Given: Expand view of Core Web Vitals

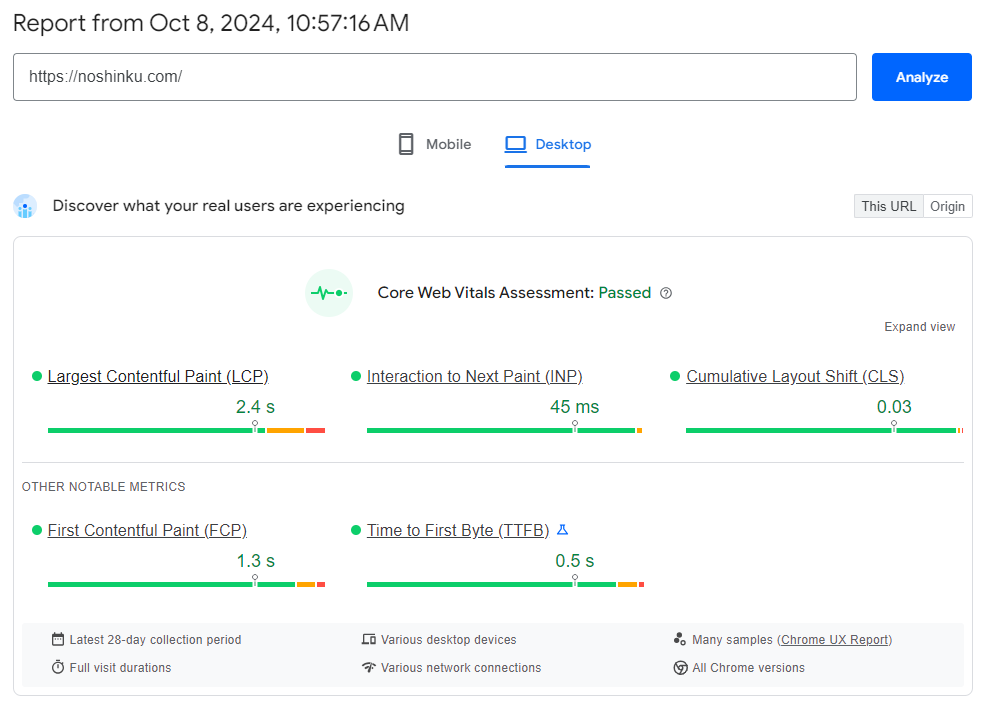Looking at the screenshot, I should click(919, 327).
